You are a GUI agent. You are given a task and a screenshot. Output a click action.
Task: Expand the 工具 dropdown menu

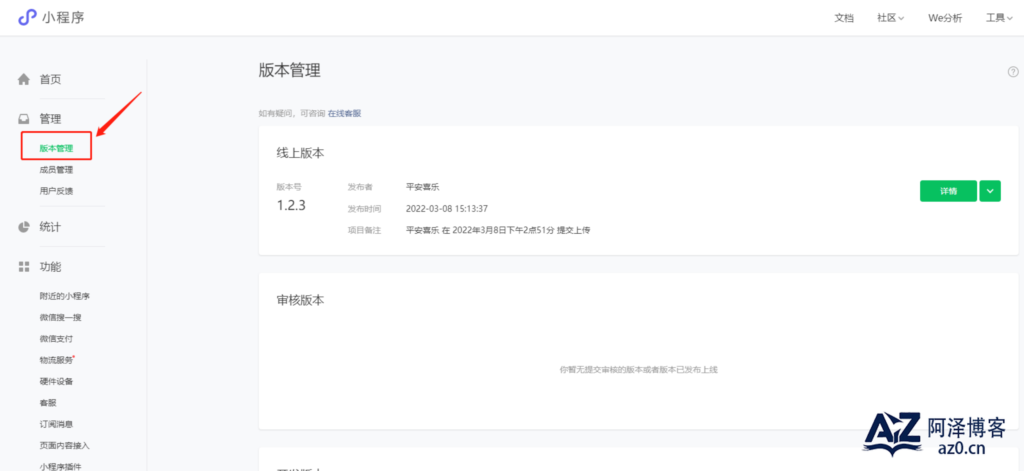[999, 18]
